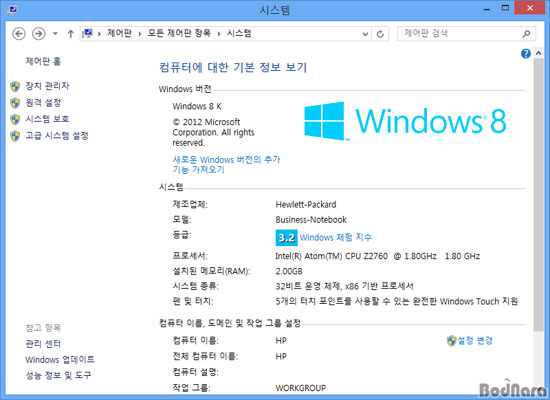Screen dimensions: 550x400
Task: Open 고급 시스템 설정 link
Action: pos(57,135)
